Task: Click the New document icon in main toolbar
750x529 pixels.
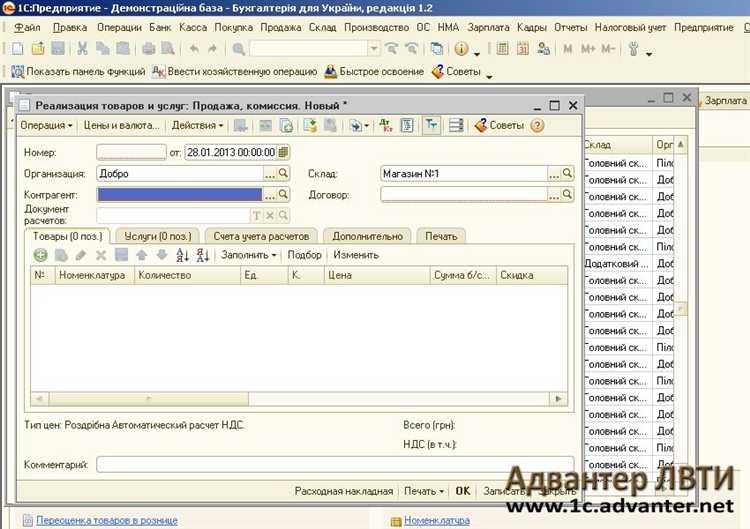Action: 17,48
